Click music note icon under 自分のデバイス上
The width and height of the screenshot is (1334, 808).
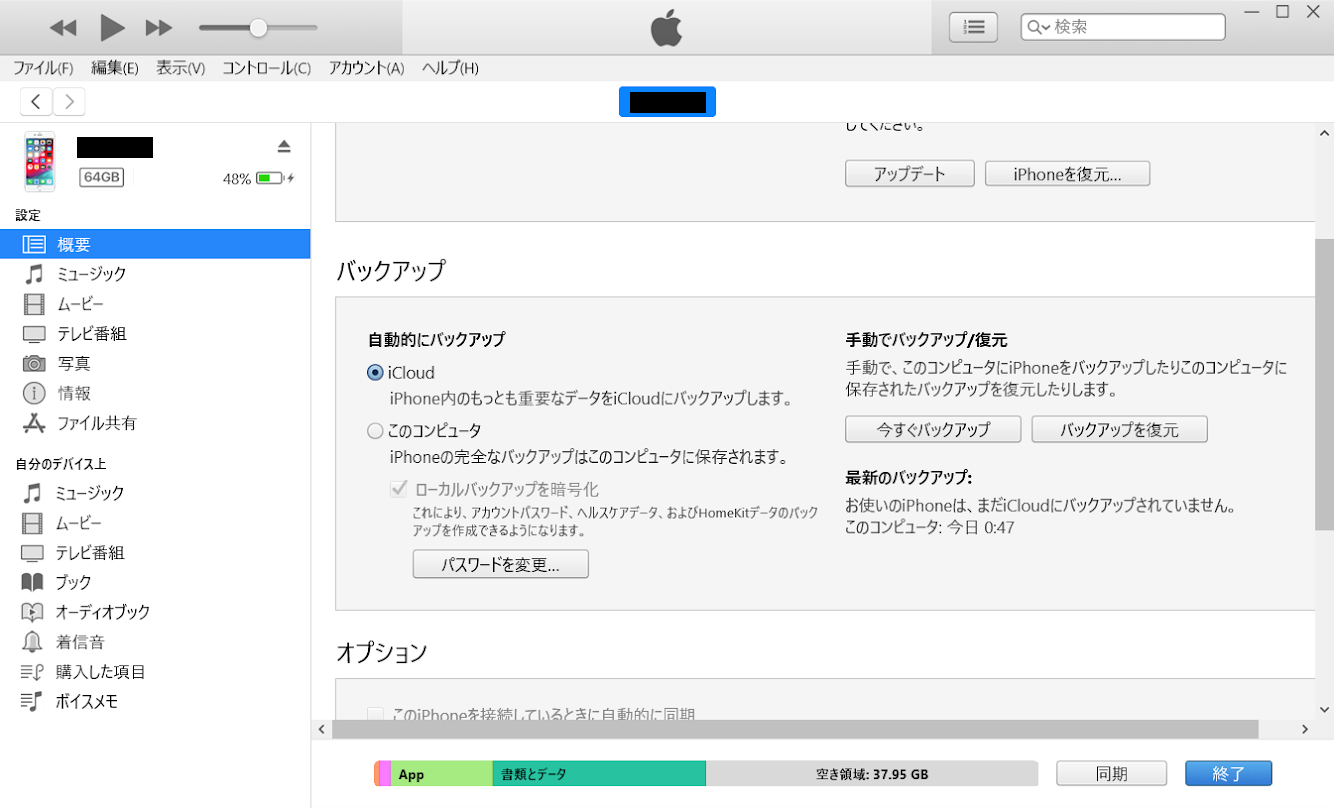click(34, 493)
